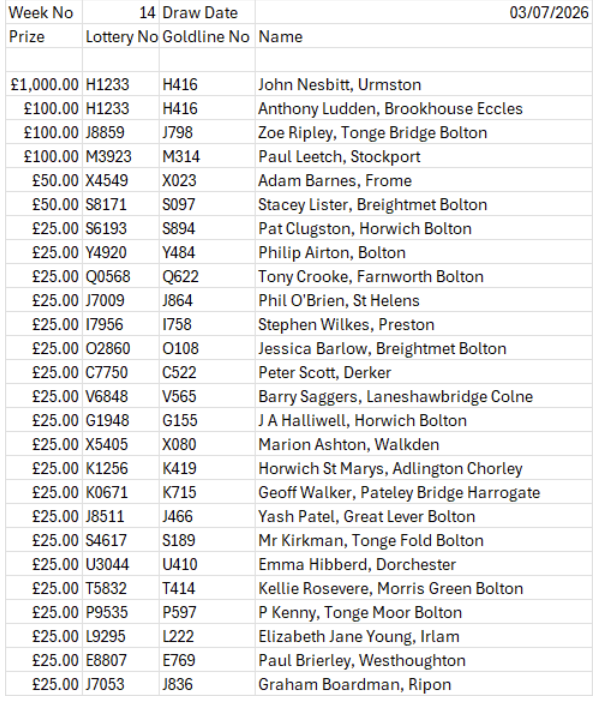Click Geoff Walker, Pateley Bridge Harrogate cell
The width and height of the screenshot is (604, 704).
pos(423,493)
